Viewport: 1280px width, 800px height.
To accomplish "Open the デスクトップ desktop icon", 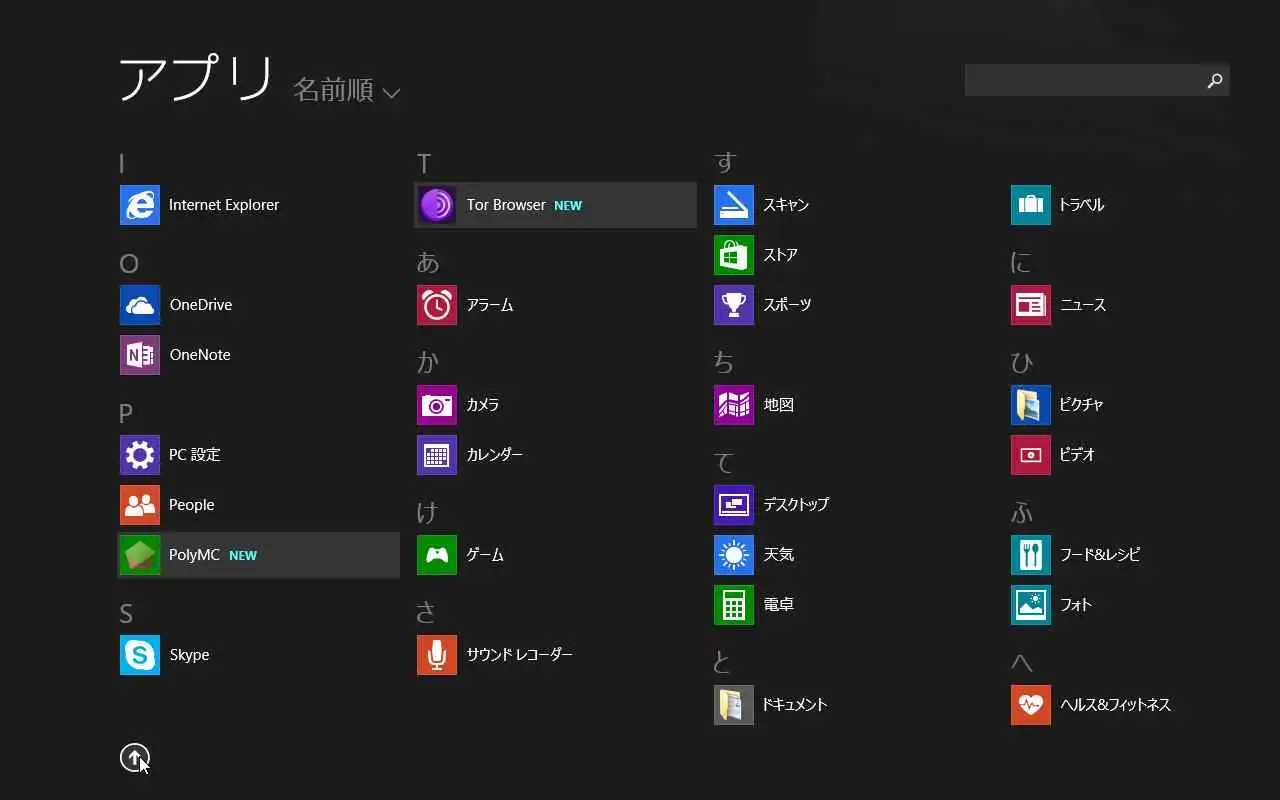I will (x=734, y=505).
